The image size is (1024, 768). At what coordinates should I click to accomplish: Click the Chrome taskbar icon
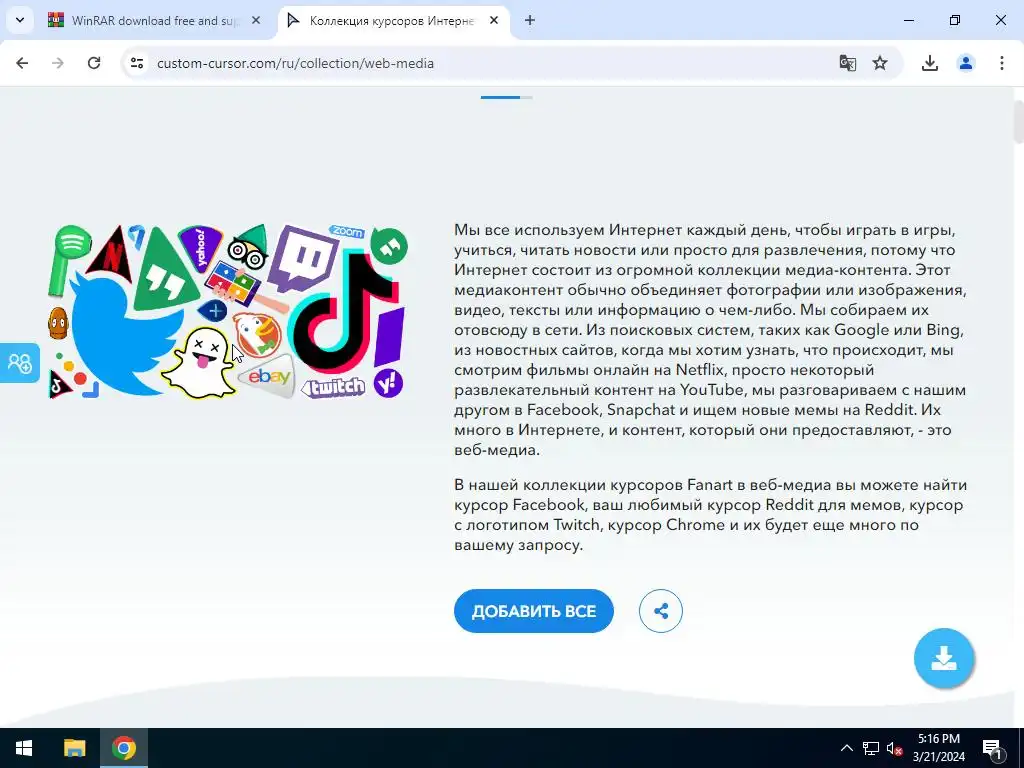click(124, 748)
